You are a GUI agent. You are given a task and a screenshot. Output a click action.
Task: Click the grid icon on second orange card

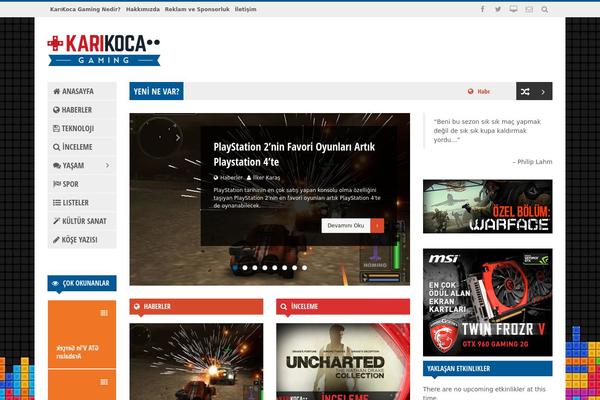[104, 382]
